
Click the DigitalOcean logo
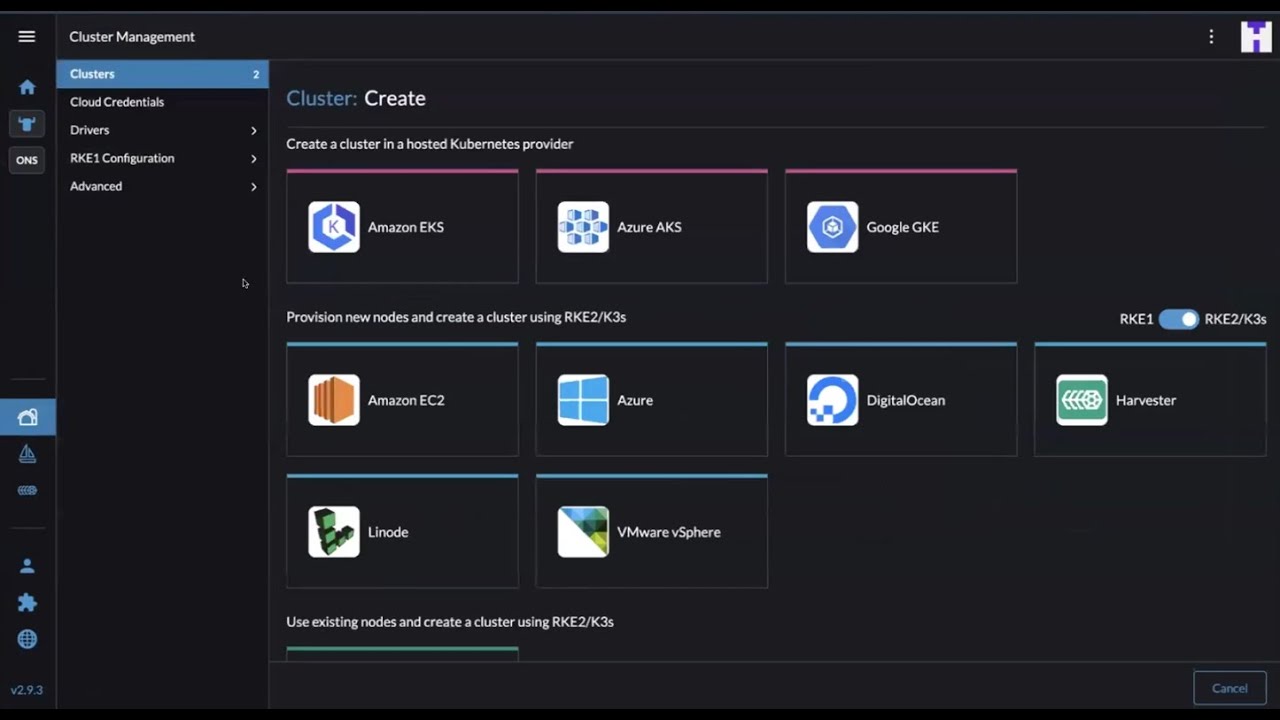(832, 400)
